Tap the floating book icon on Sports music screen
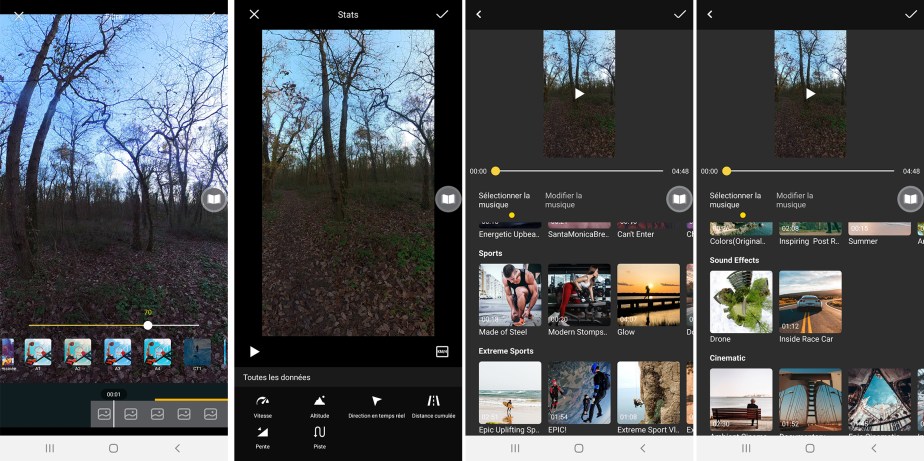Screen dimensions: 924x461 coord(679,199)
